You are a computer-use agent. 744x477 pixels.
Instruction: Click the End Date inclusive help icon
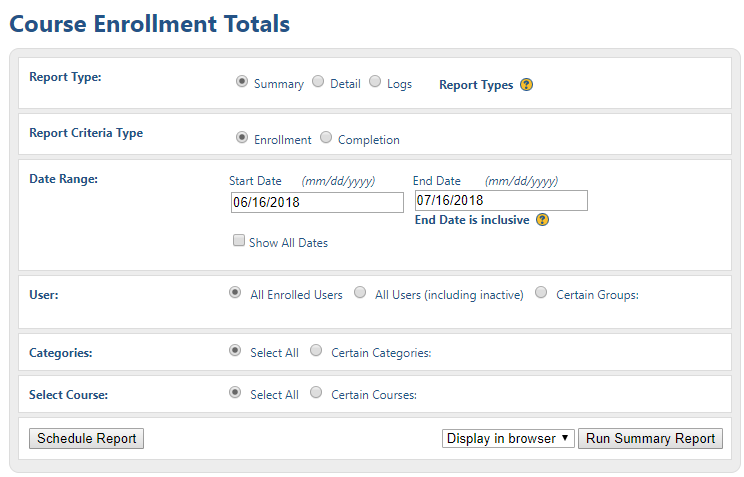click(542, 220)
